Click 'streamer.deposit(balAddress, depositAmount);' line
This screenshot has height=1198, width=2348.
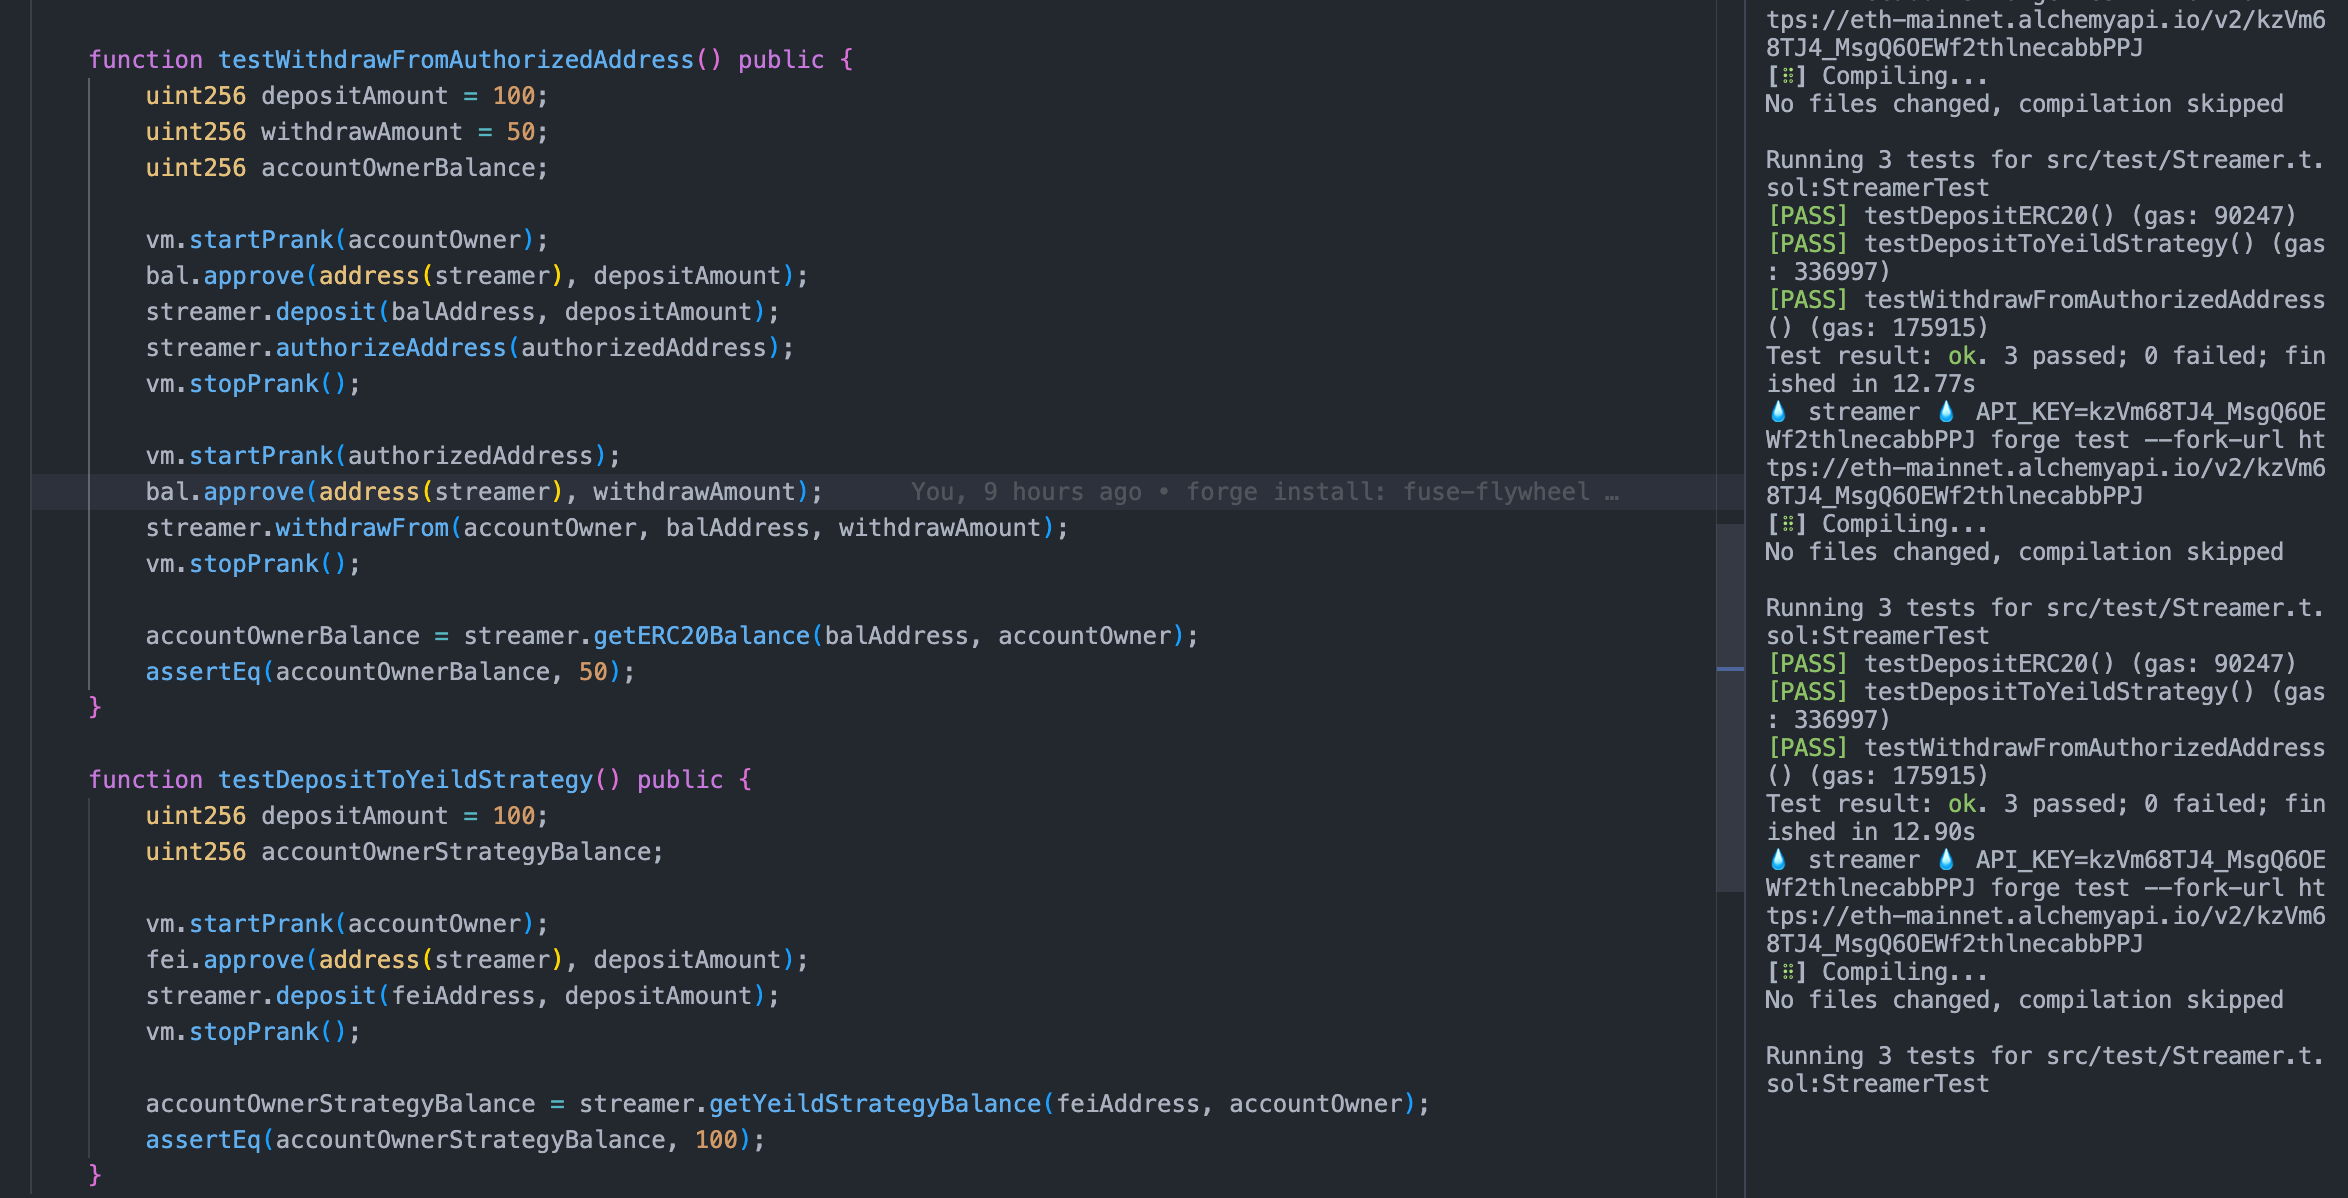(462, 312)
